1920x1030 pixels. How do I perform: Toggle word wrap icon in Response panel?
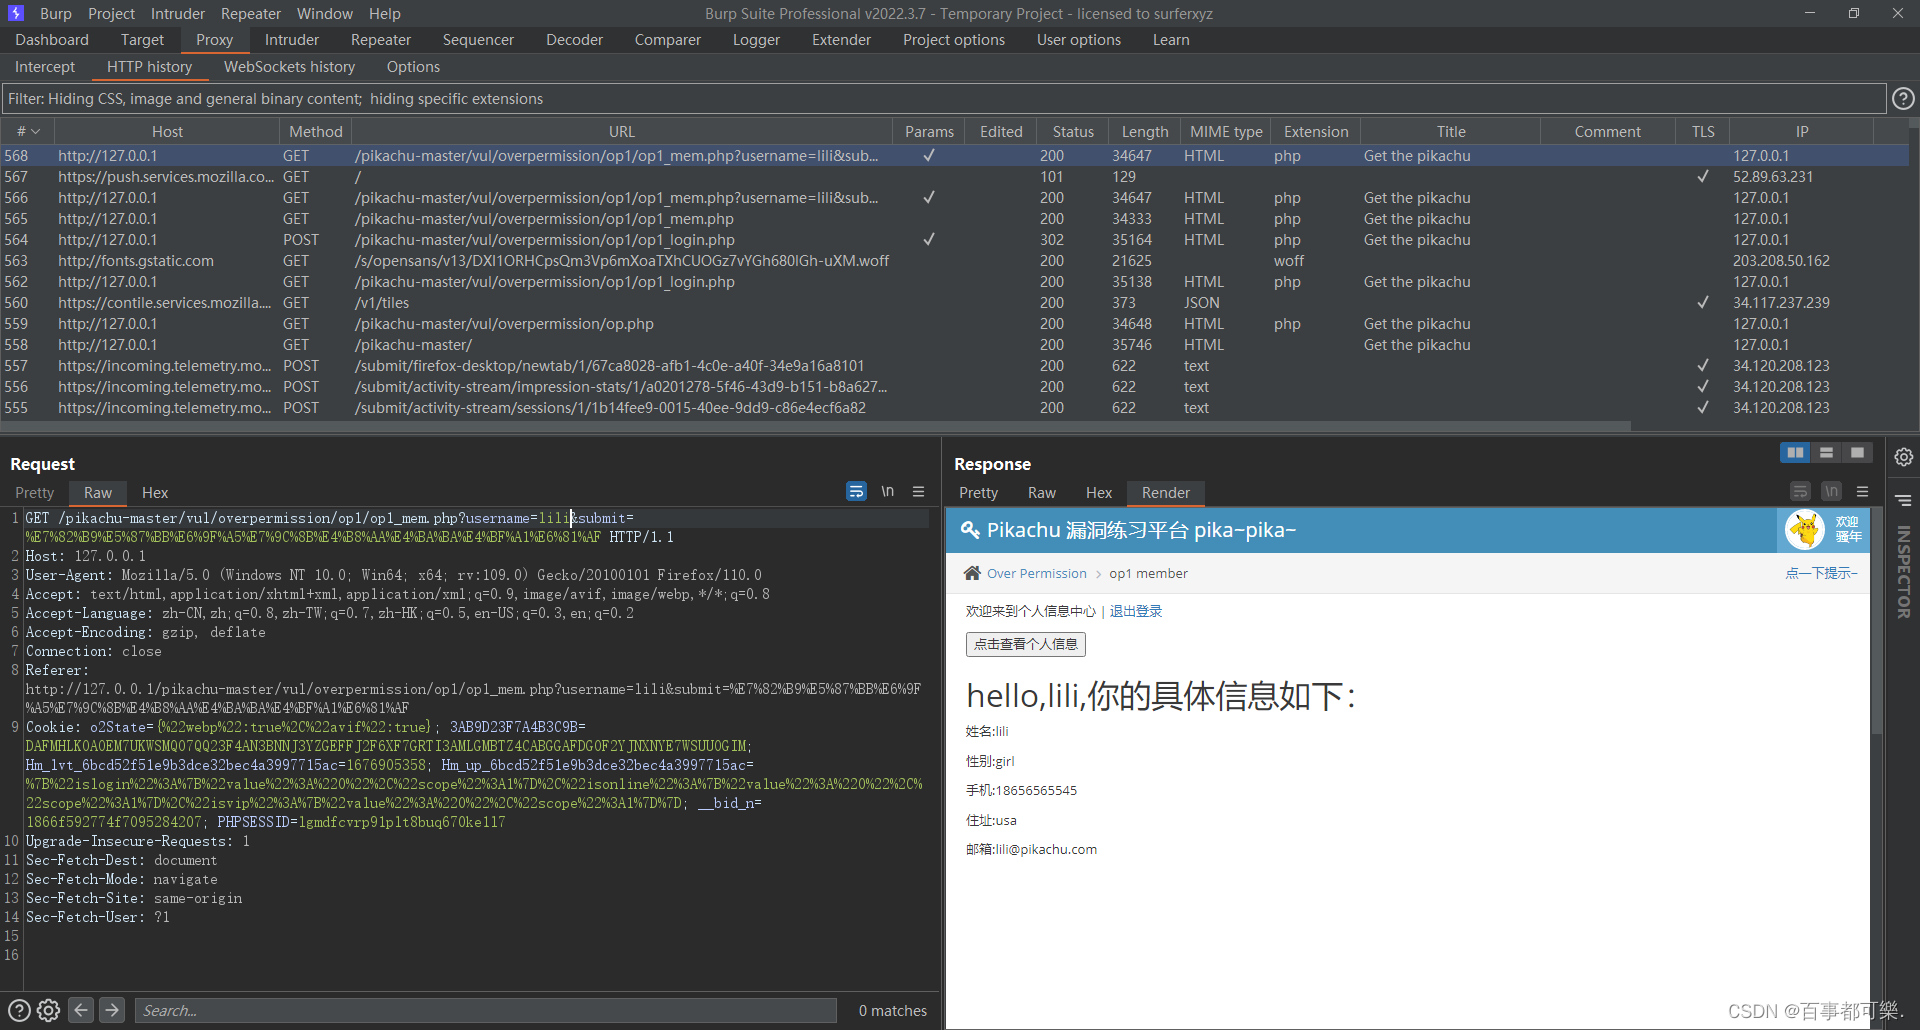[x=1800, y=491]
